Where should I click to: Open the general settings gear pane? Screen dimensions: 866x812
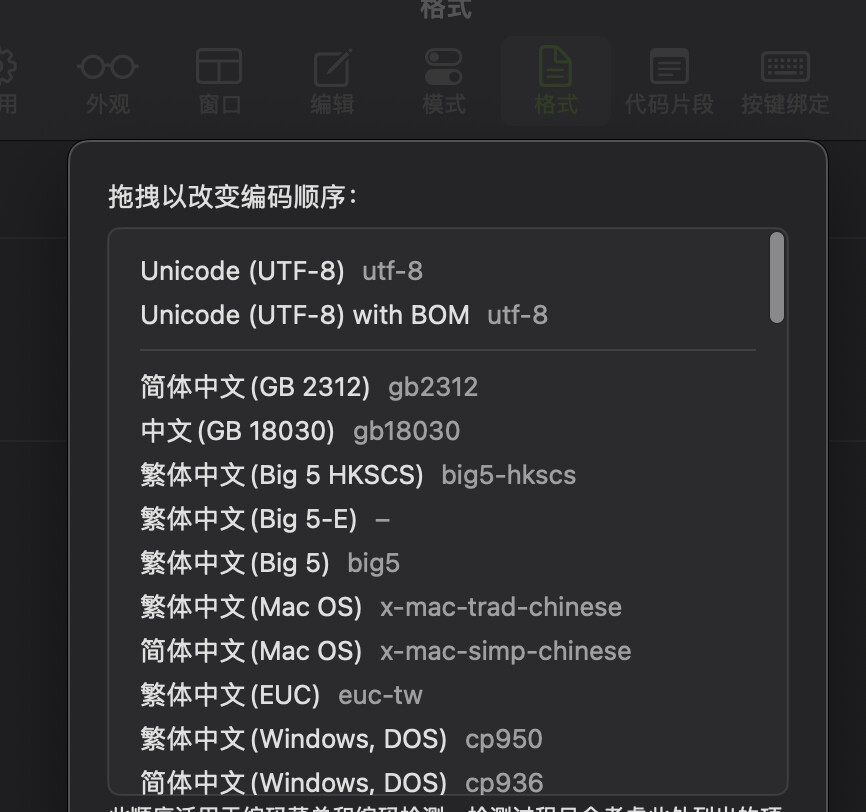(x=7, y=82)
